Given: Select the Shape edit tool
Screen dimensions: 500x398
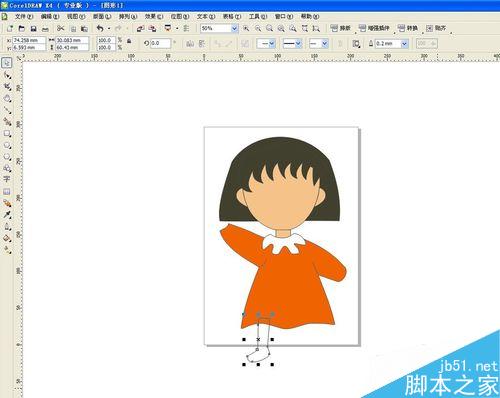Looking at the screenshot, I should click(x=7, y=75).
